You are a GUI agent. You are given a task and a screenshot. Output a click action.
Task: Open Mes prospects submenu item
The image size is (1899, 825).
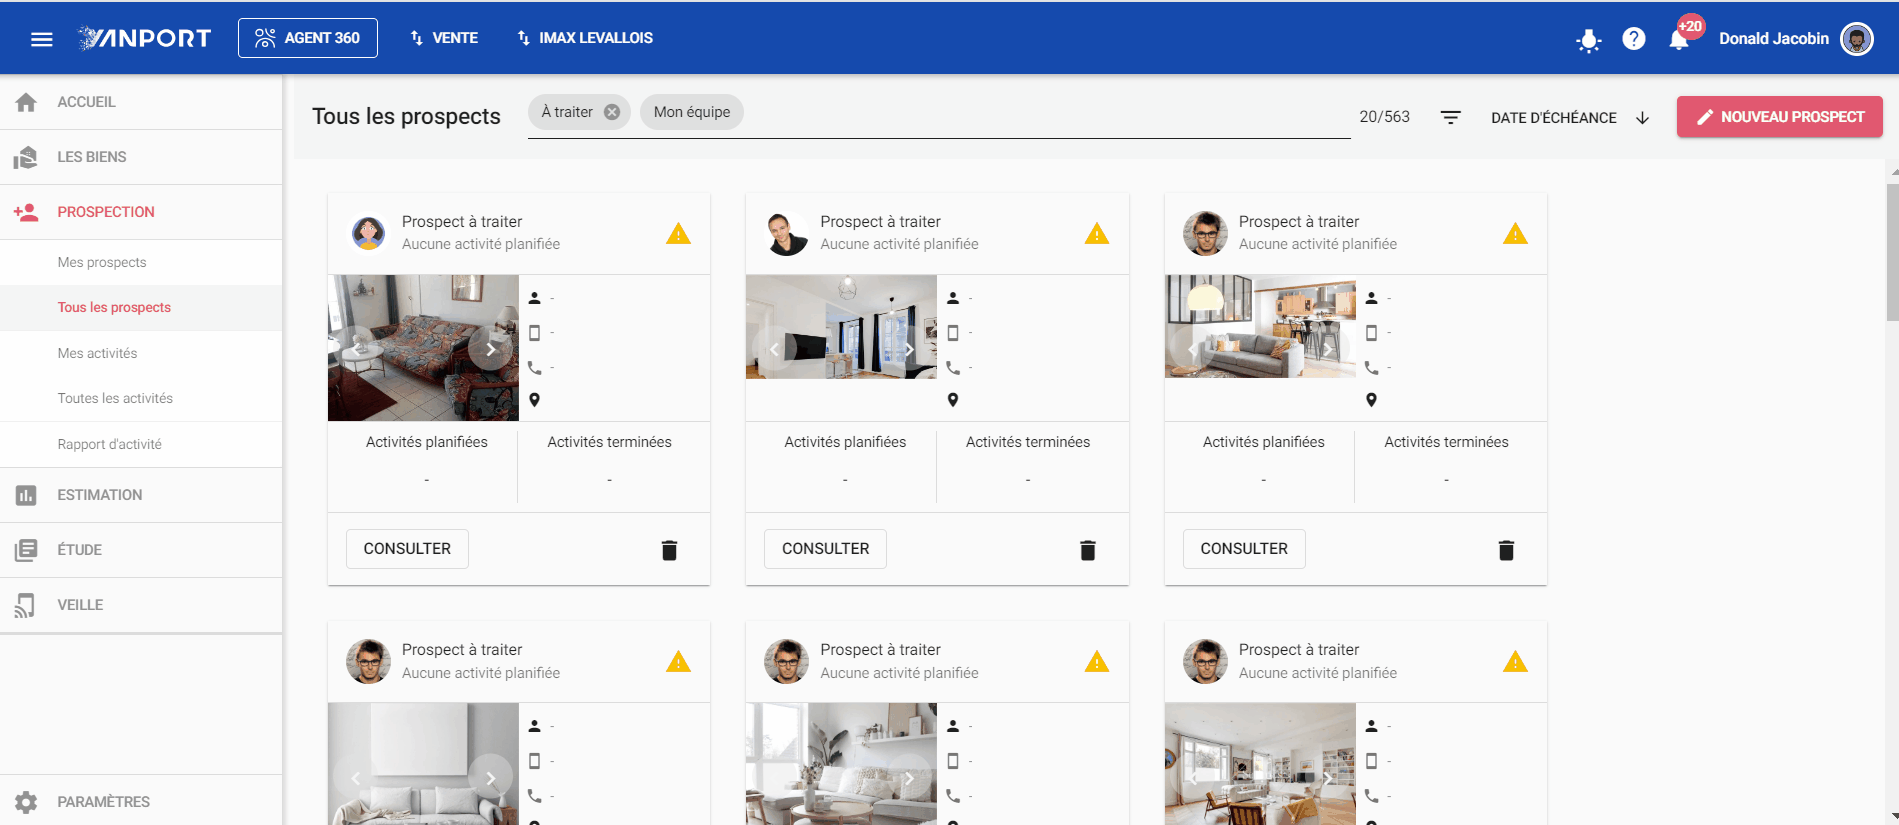(x=141, y=262)
